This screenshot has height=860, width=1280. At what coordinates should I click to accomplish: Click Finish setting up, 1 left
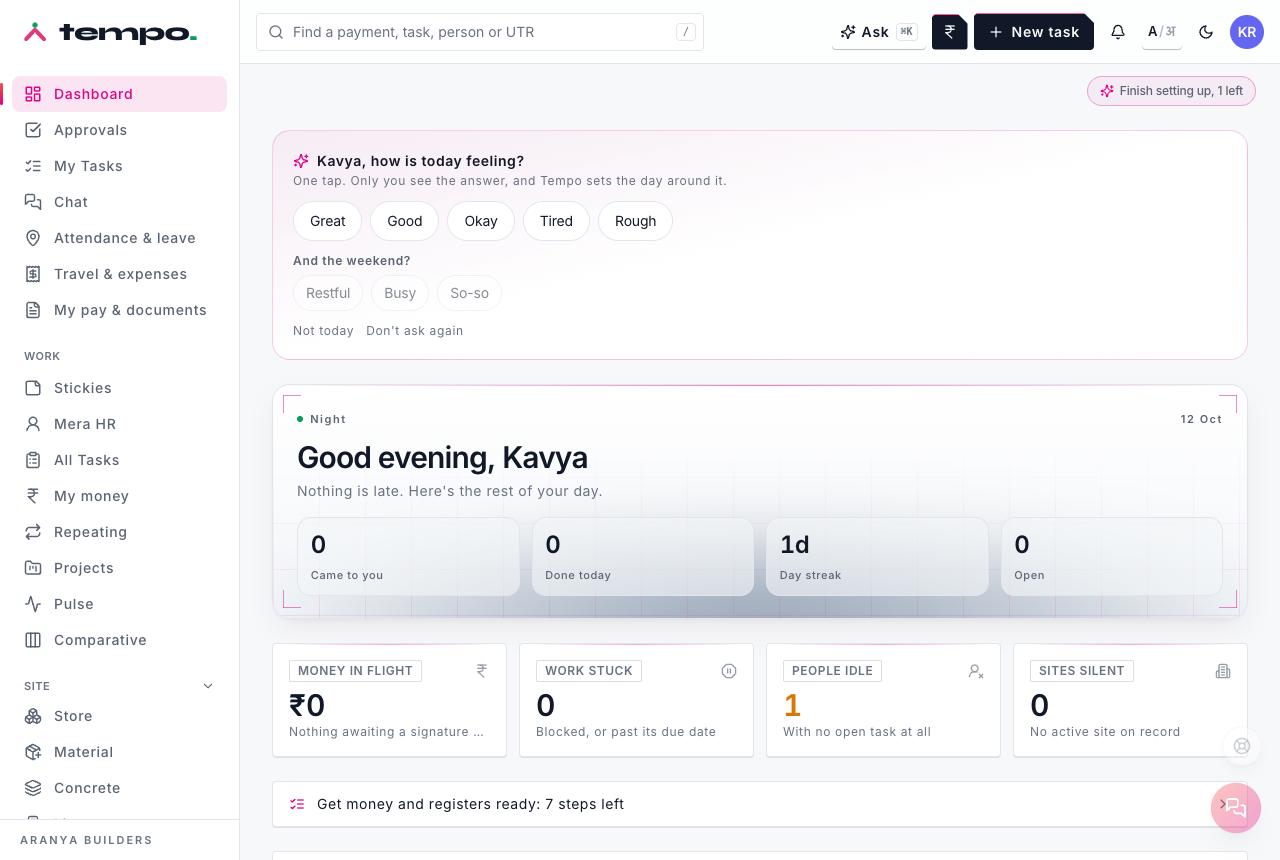[x=1171, y=91]
